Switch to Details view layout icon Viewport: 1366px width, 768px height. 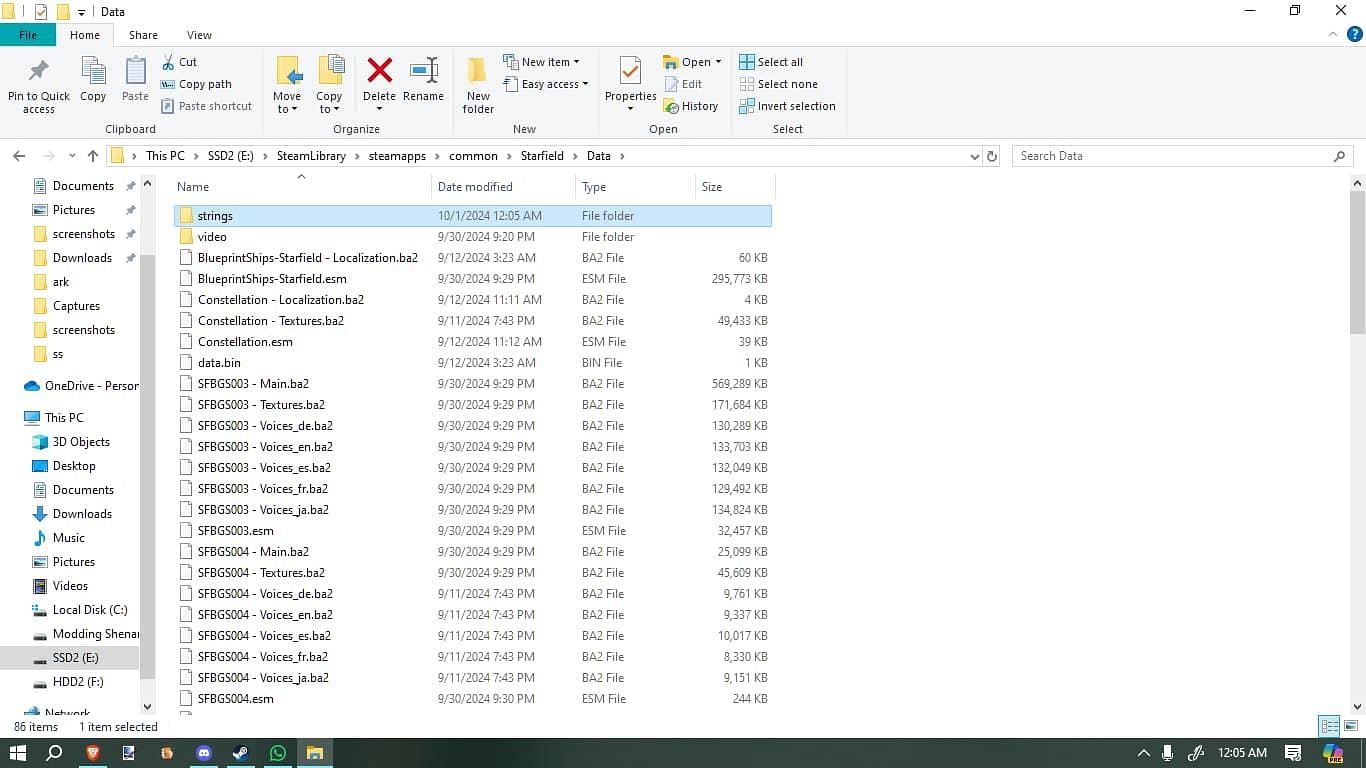point(1329,726)
